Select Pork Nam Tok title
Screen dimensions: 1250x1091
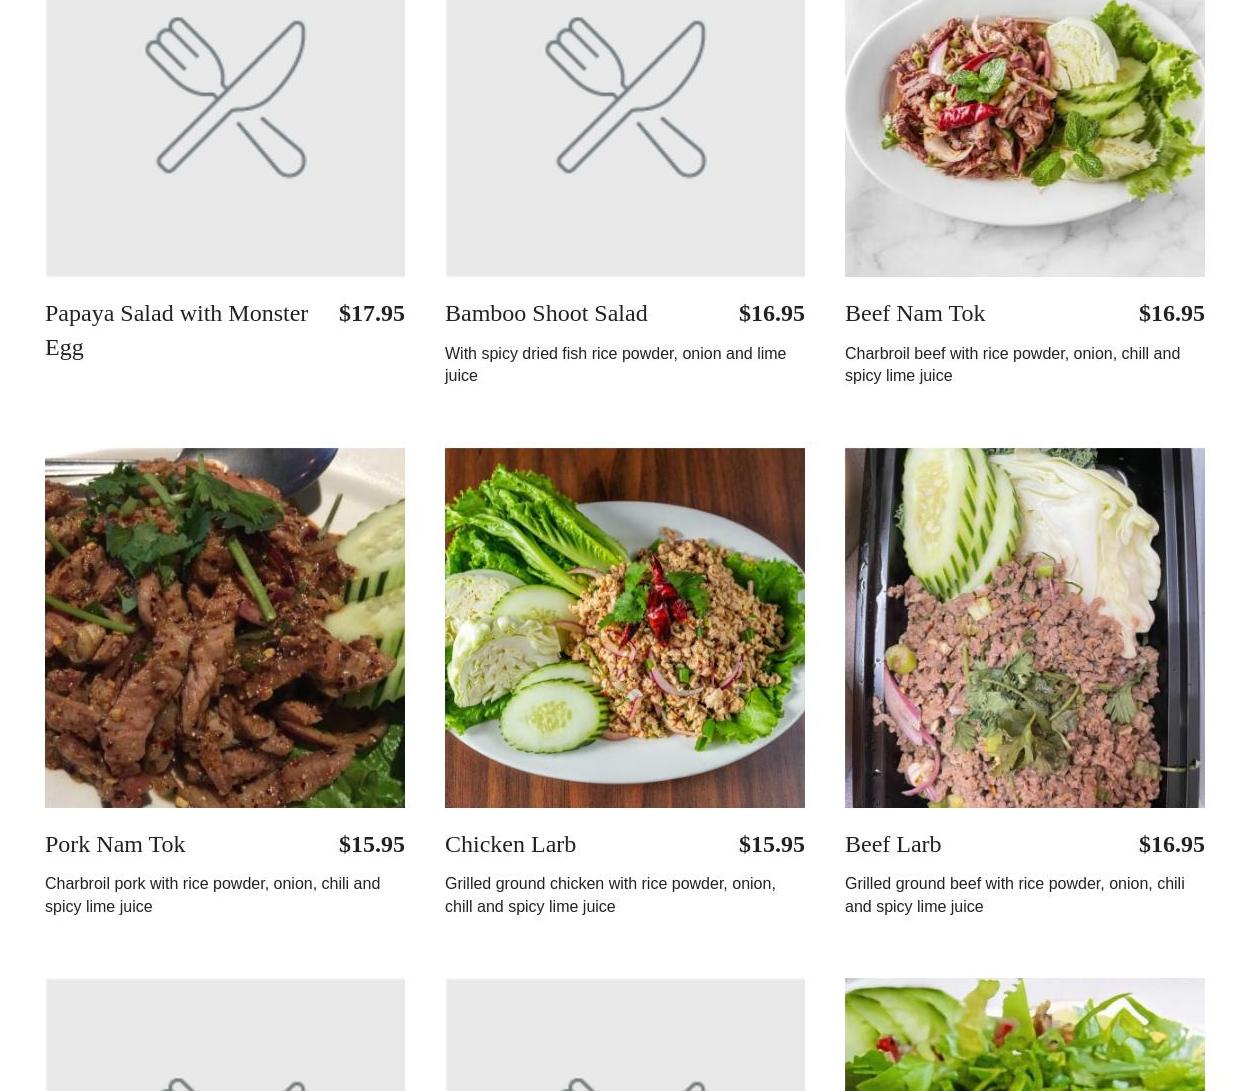click(x=115, y=844)
